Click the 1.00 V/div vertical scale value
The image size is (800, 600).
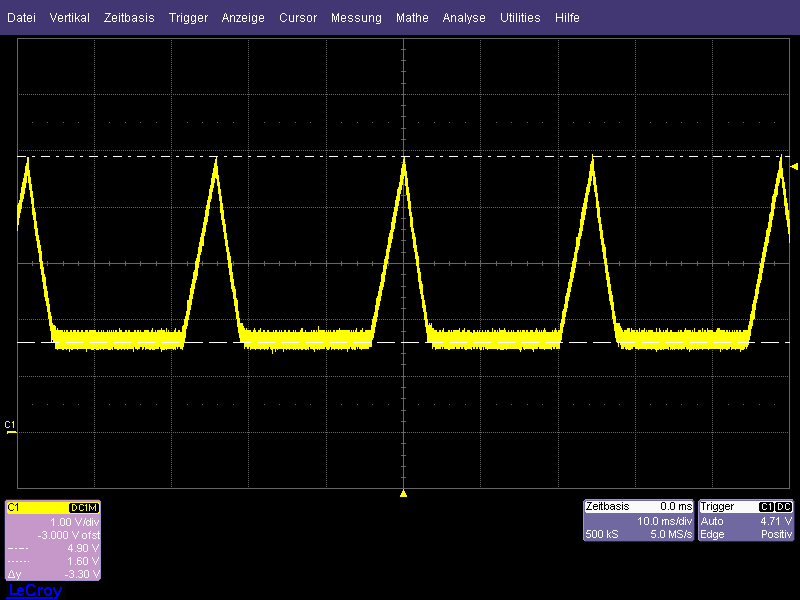point(74,522)
